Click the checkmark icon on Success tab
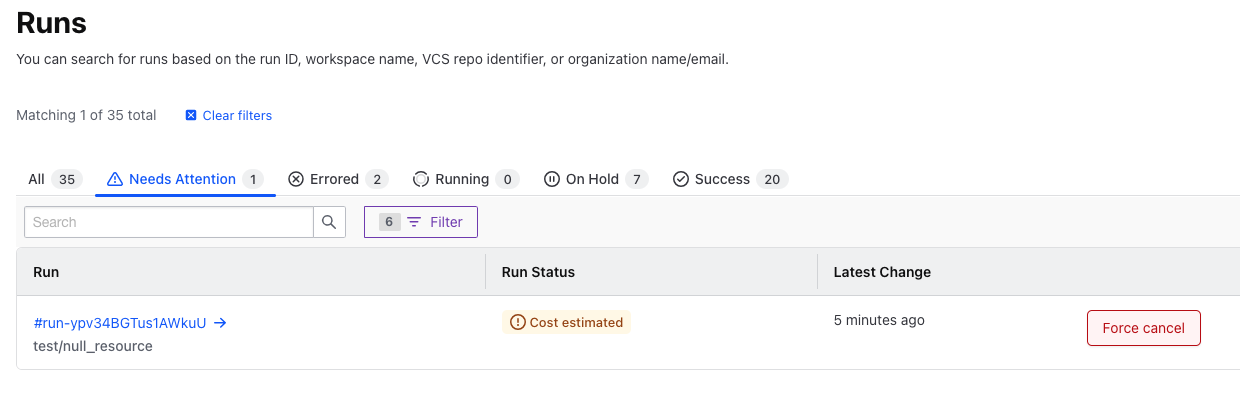The height and width of the screenshot is (404, 1240). click(681, 180)
